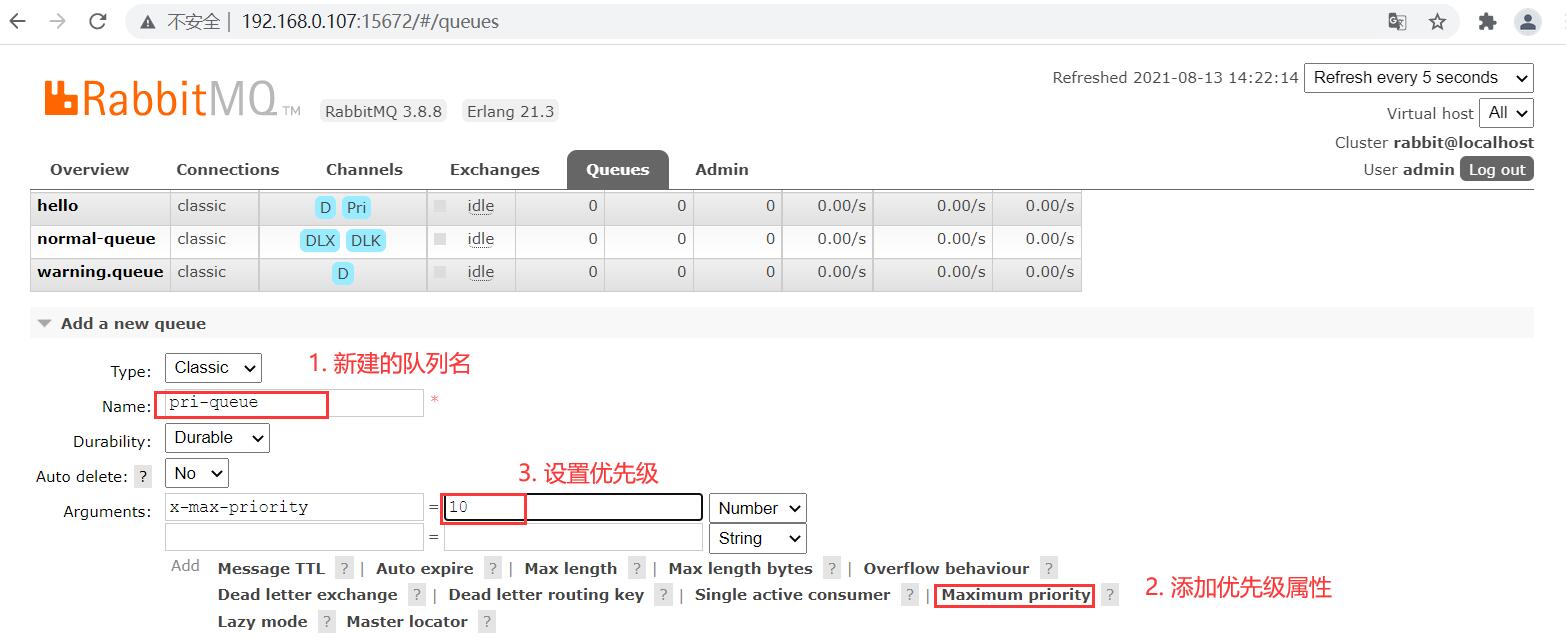Click the translate page icon
1566x637 pixels.
point(1398,21)
